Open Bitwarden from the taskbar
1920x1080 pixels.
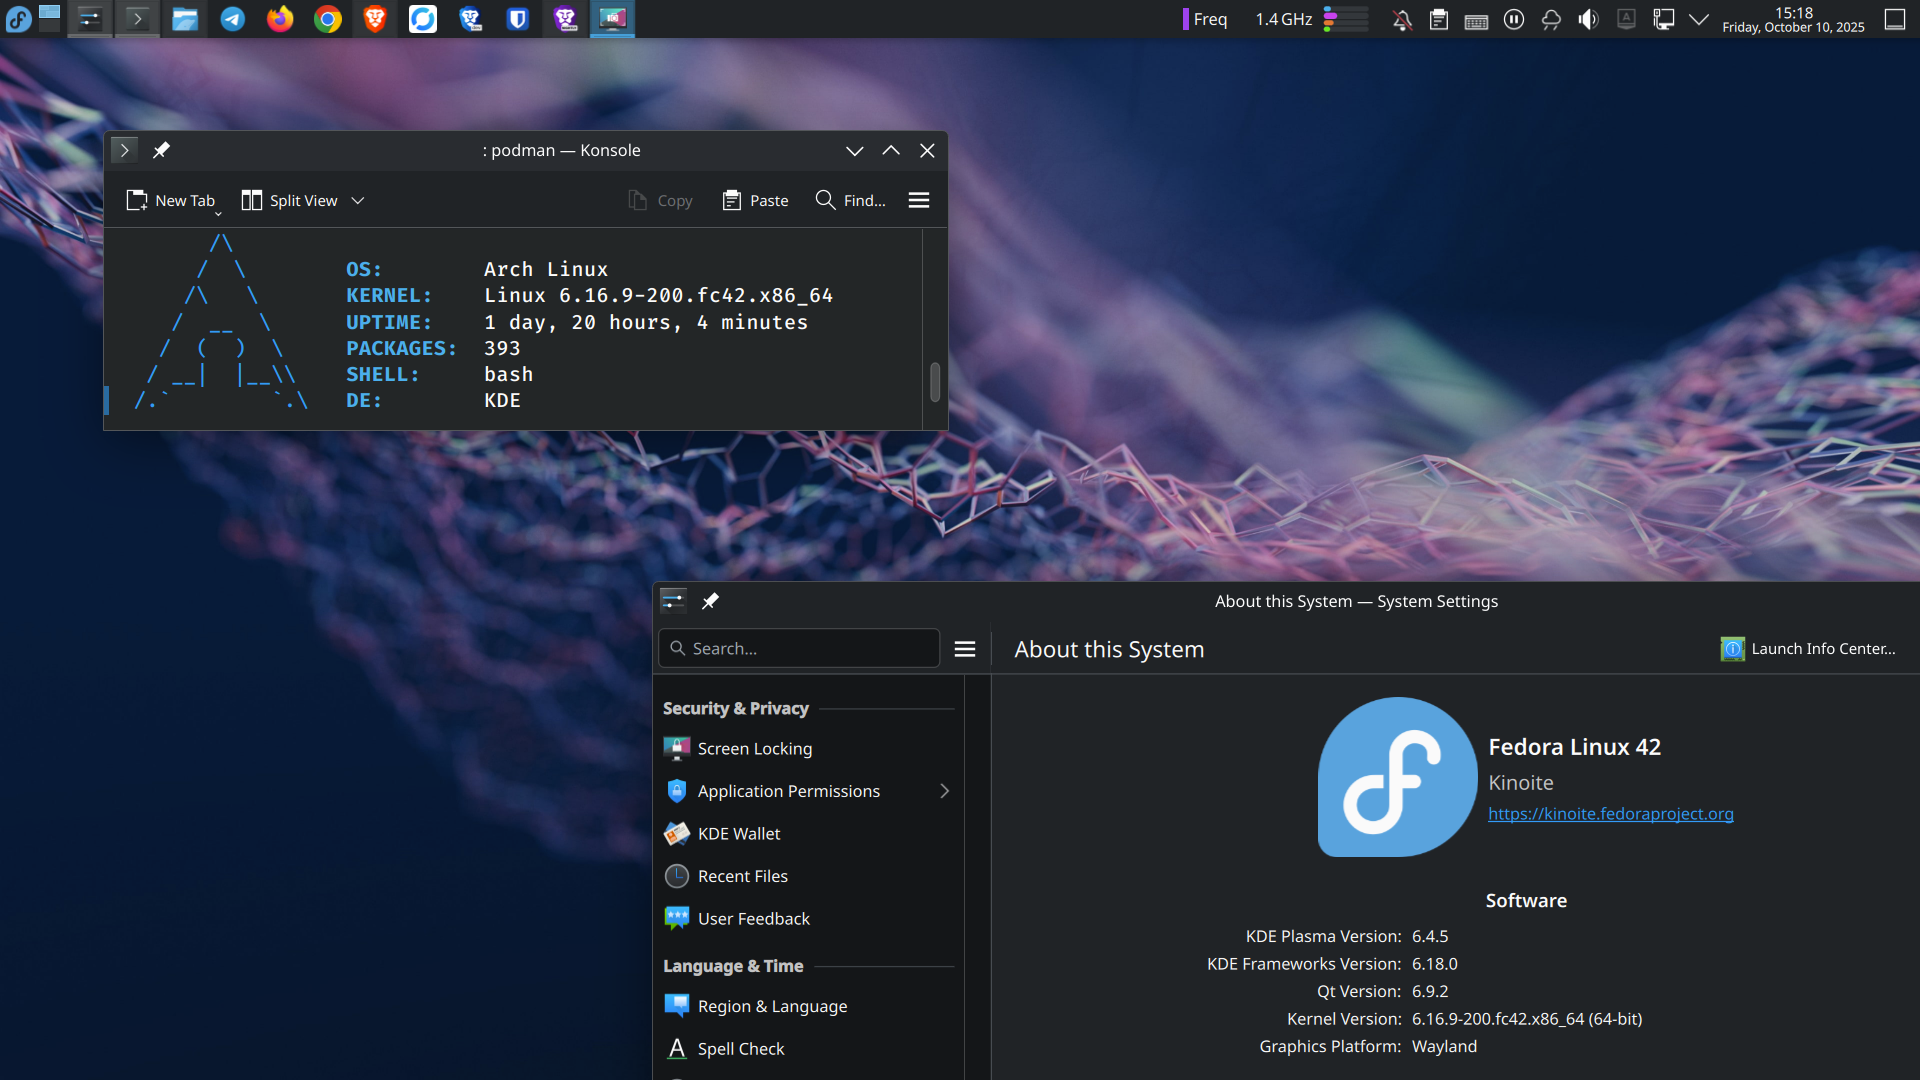click(517, 19)
